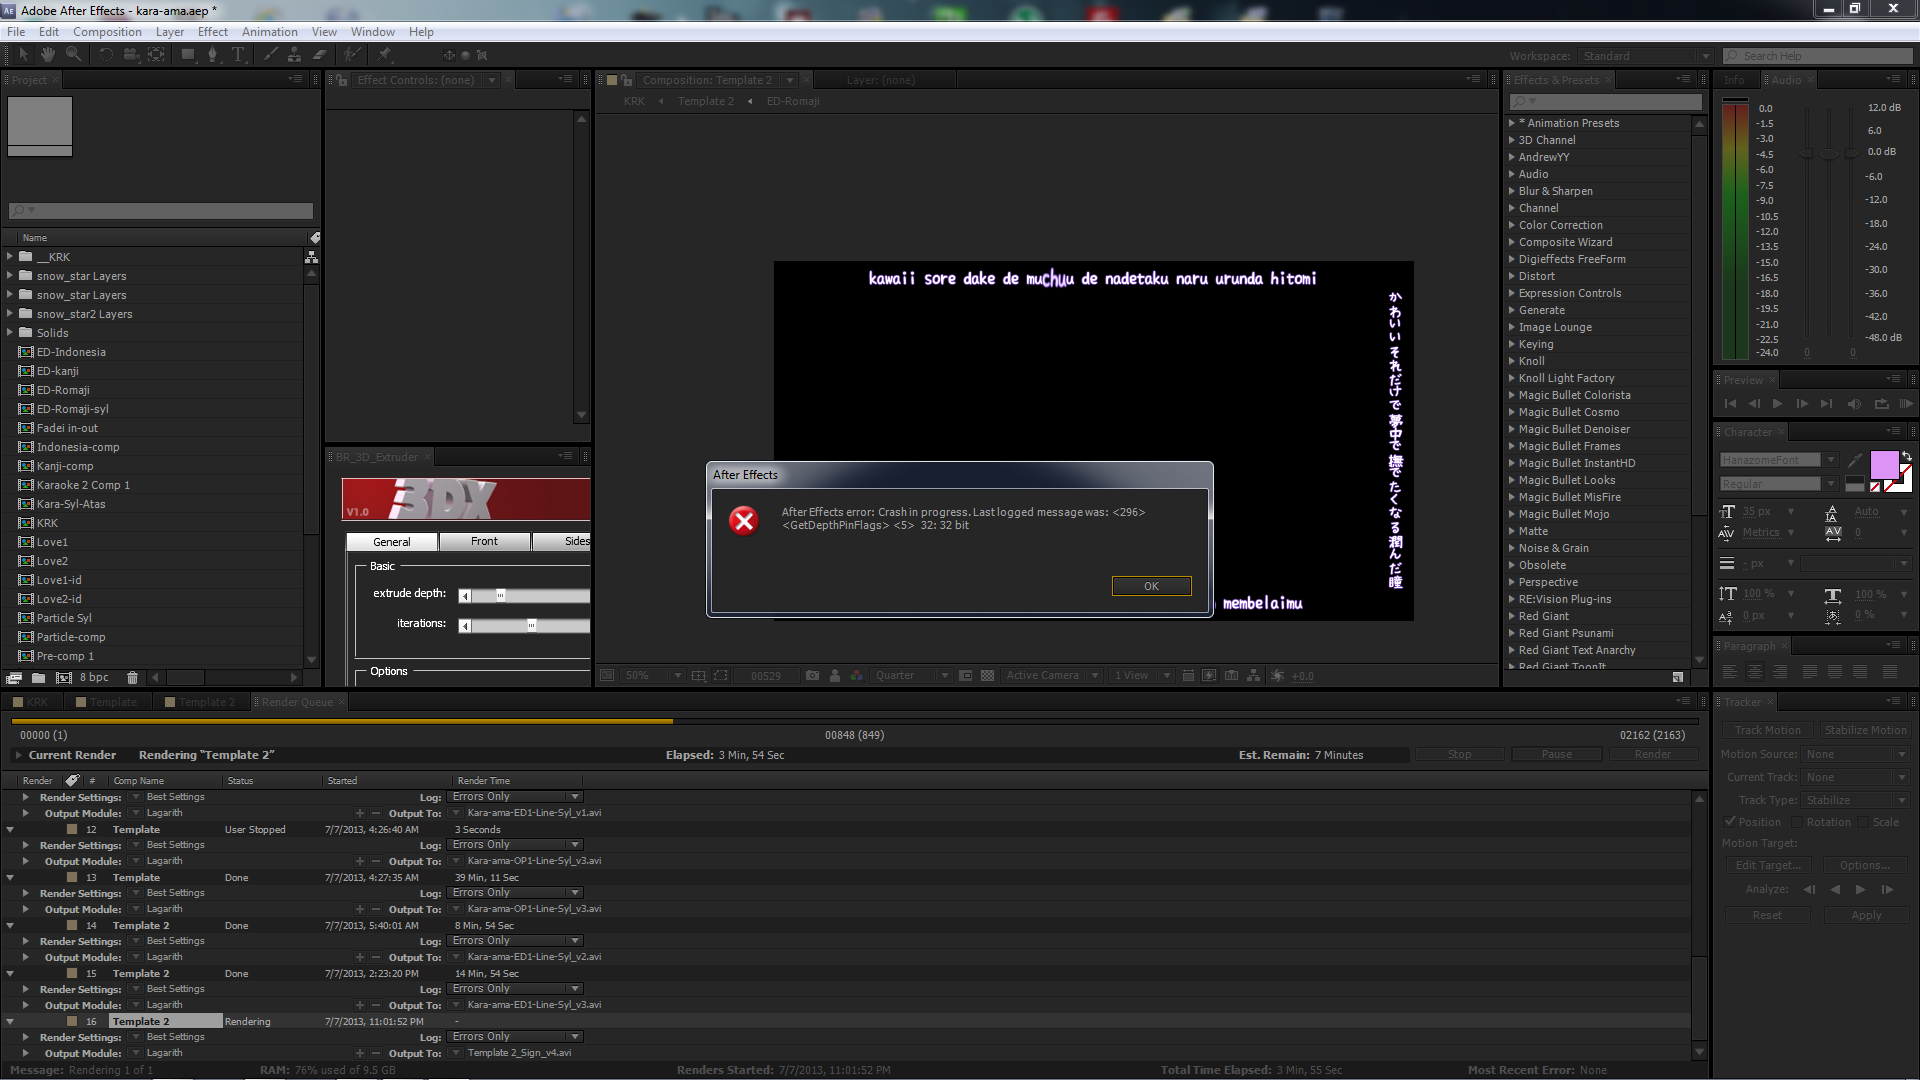This screenshot has height=1080, width=1920.
Task: Click the Stop render button
Action: 1459,755
